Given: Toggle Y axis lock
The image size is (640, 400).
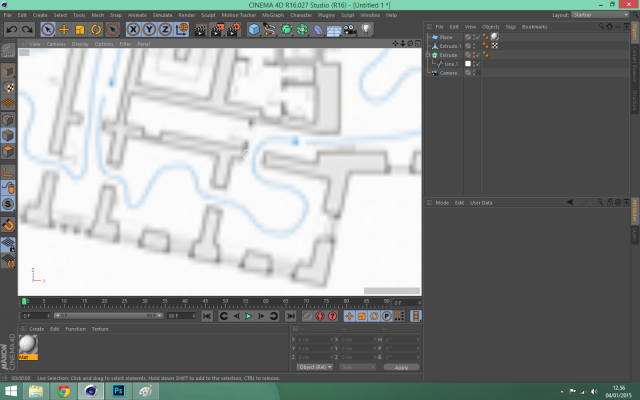Looking at the screenshot, I should [149, 30].
